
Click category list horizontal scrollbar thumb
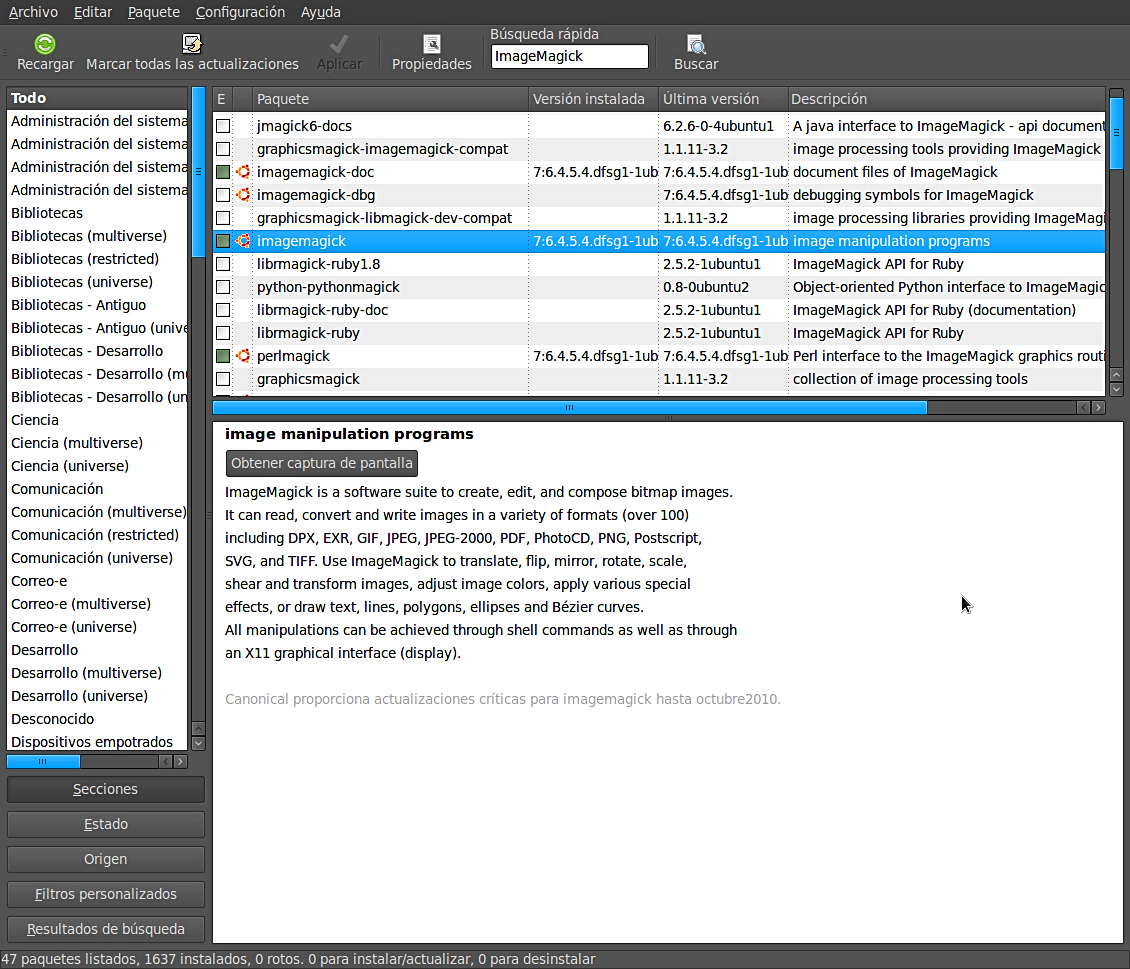(43, 762)
